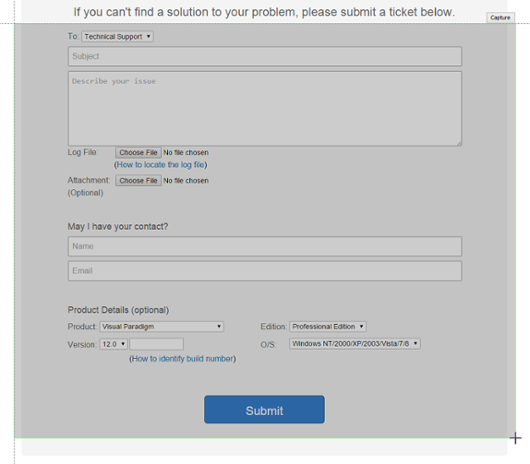Click the Capture button
Image resolution: width=530 pixels, height=464 pixels.
click(x=500, y=18)
